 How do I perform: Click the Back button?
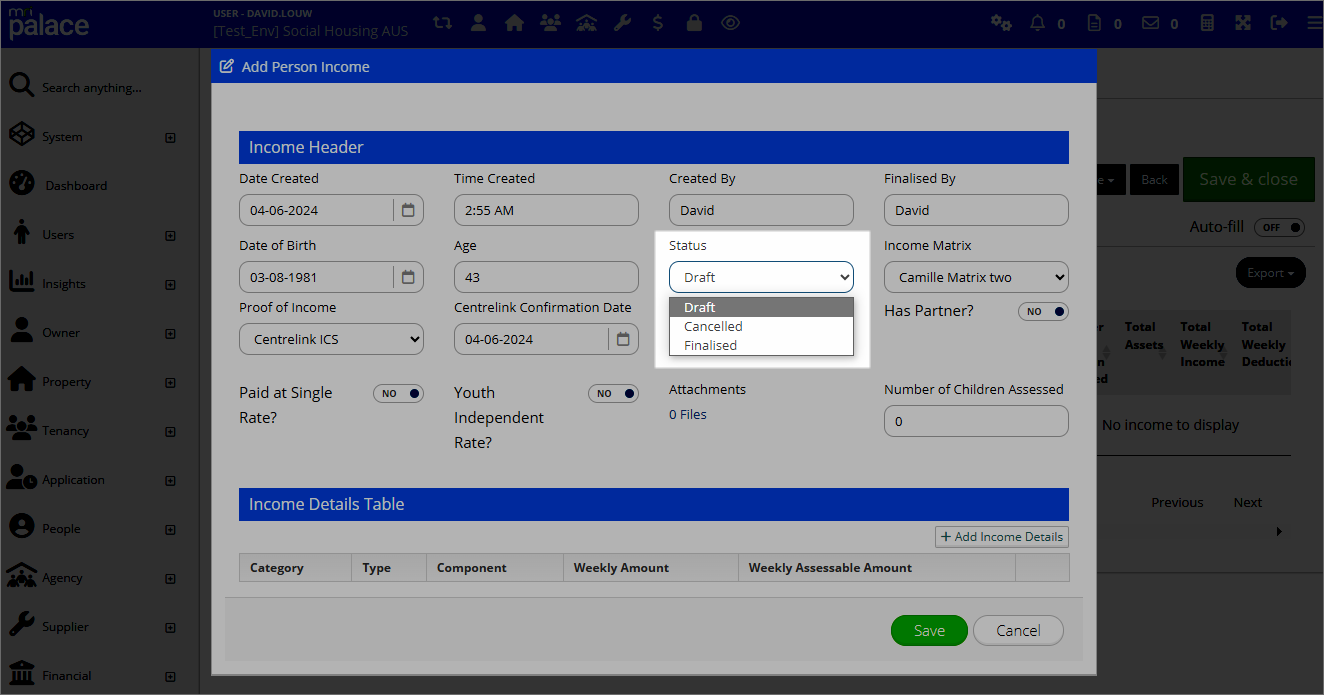click(x=1154, y=180)
